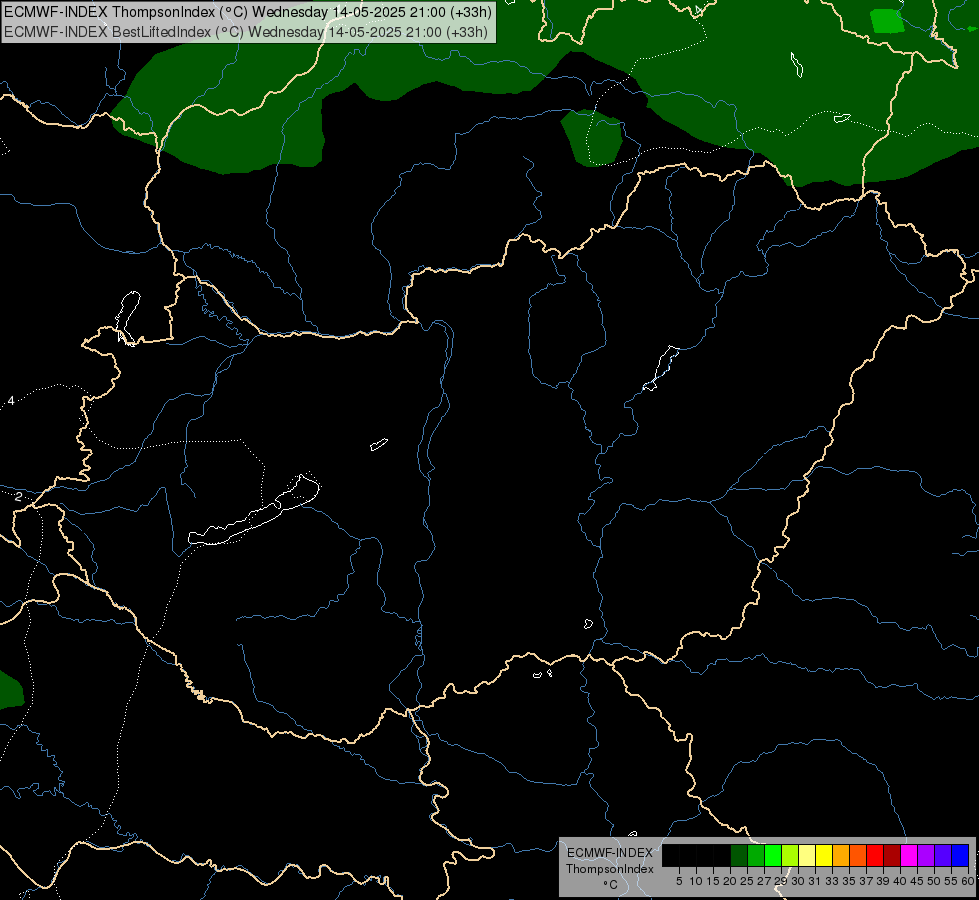Screen dimensions: 979x900
Task: Select the magenta 40–45 legend swatch
Action: [x=909, y=856]
